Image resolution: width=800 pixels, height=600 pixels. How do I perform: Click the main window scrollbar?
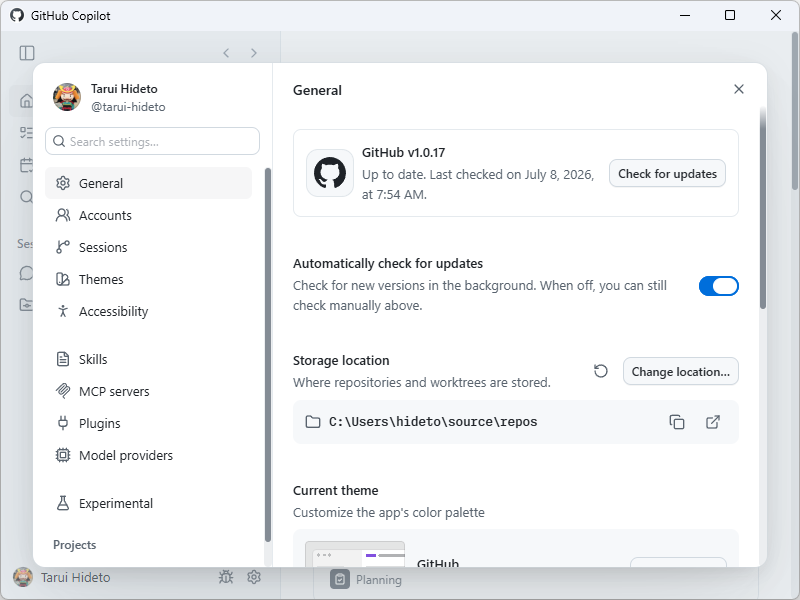(x=795, y=111)
